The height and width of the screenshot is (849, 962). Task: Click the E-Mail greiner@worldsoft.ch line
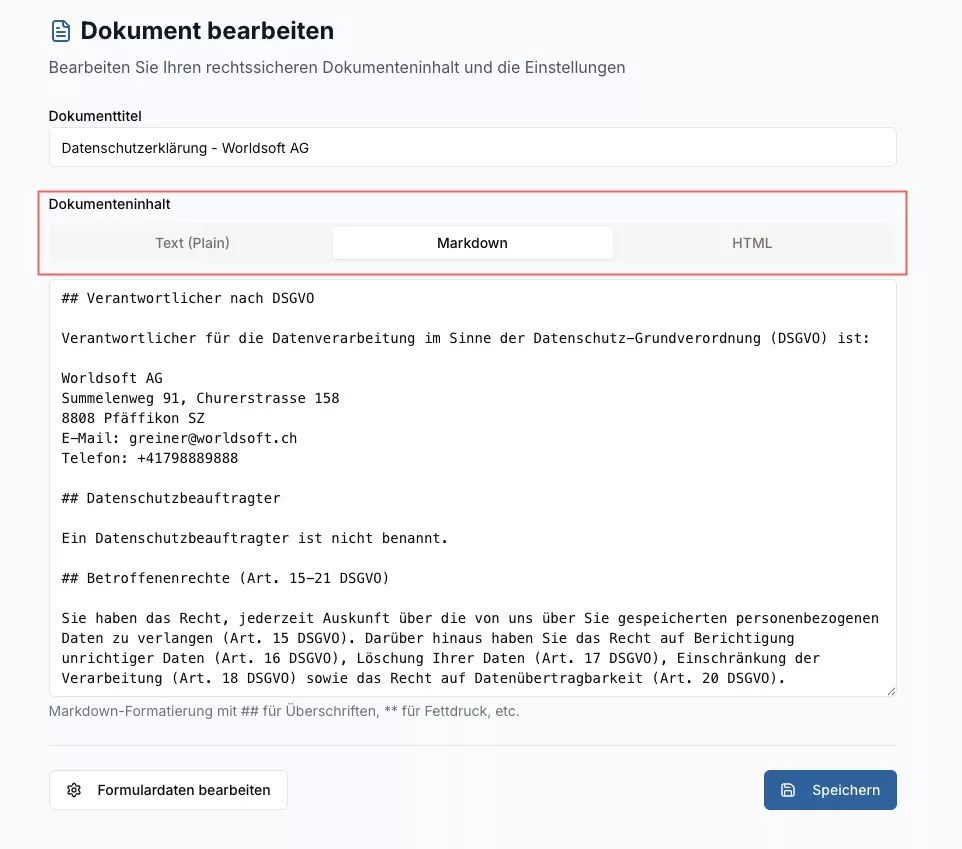(x=179, y=438)
